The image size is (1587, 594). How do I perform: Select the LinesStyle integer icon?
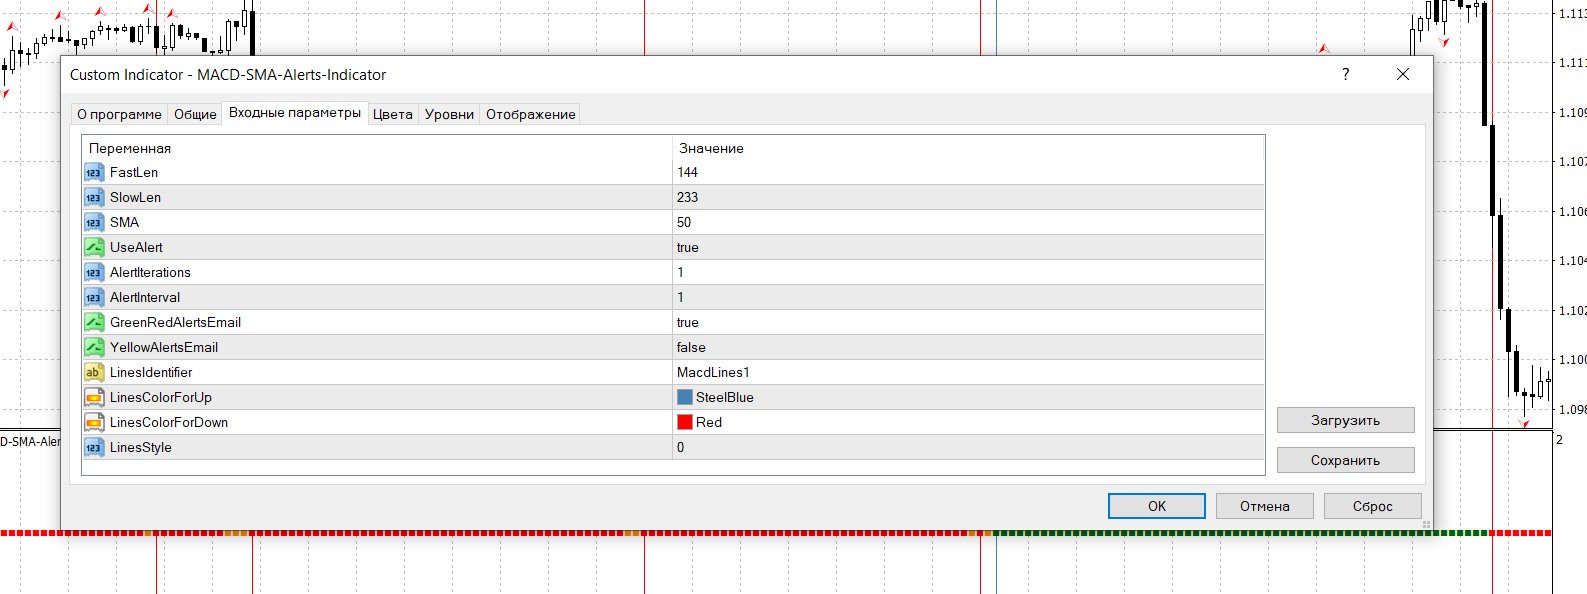coord(94,447)
